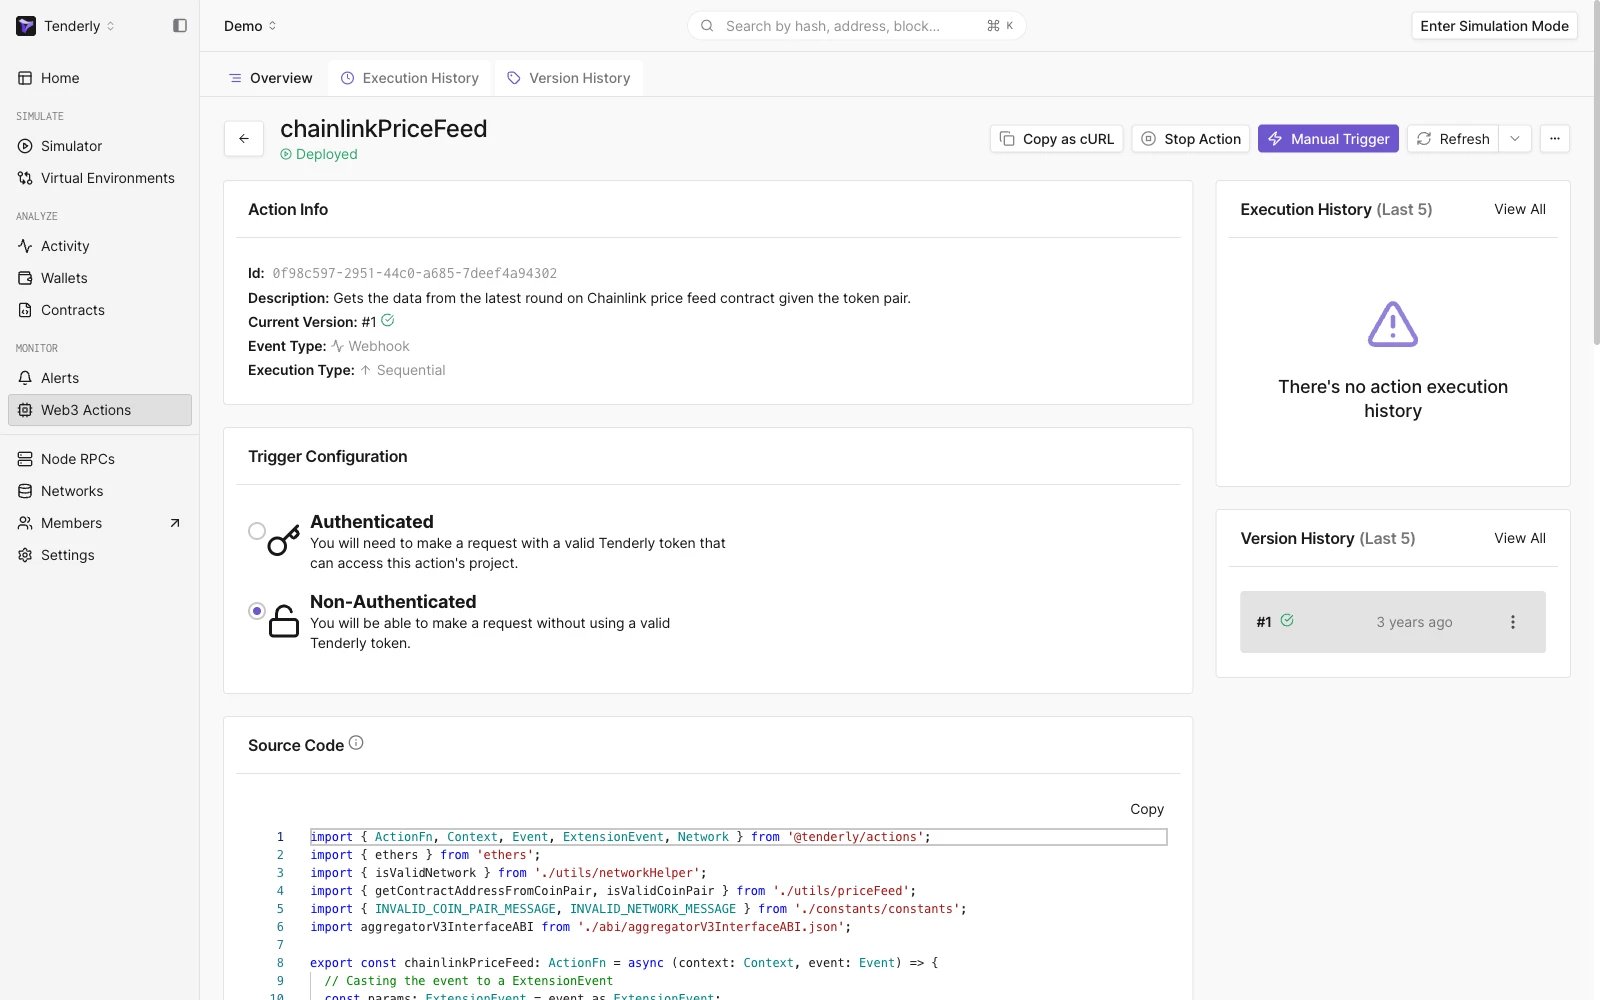This screenshot has height=1000, width=1600.
Task: Expand the Refresh options dropdown arrow
Action: [x=1515, y=139]
